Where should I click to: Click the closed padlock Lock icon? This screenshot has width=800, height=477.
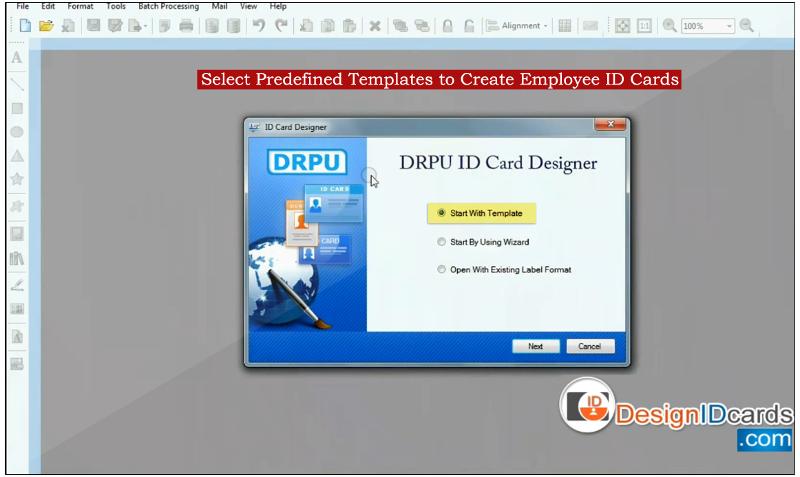[447, 26]
